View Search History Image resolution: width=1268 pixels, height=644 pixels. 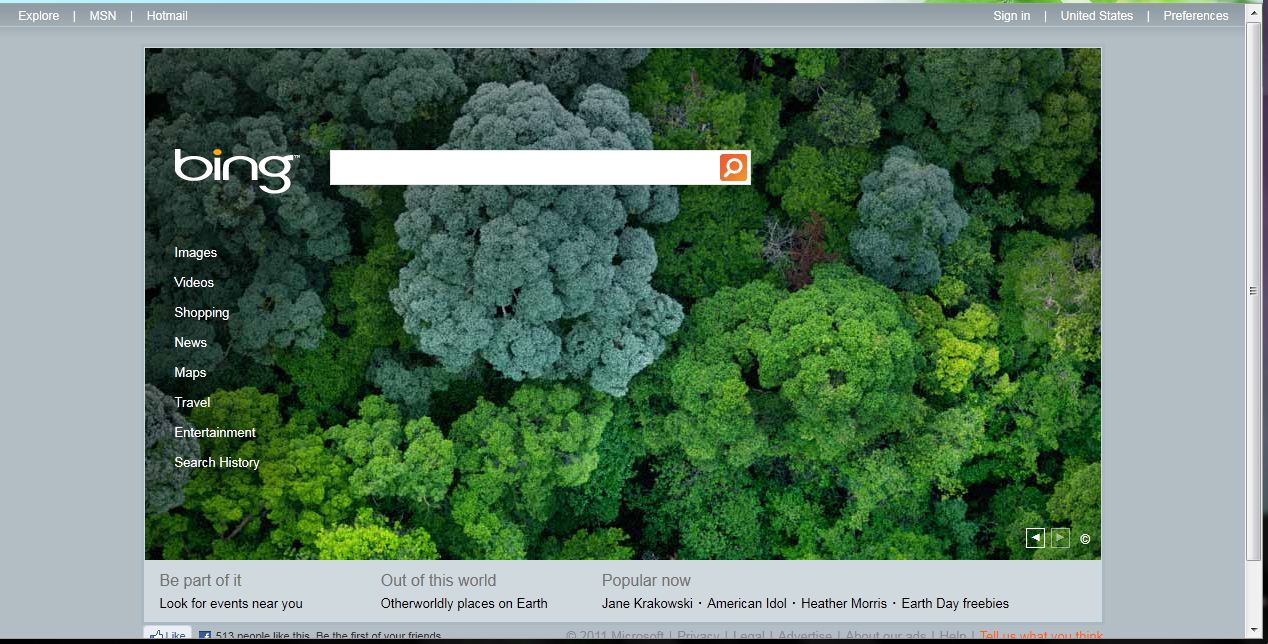[217, 463]
